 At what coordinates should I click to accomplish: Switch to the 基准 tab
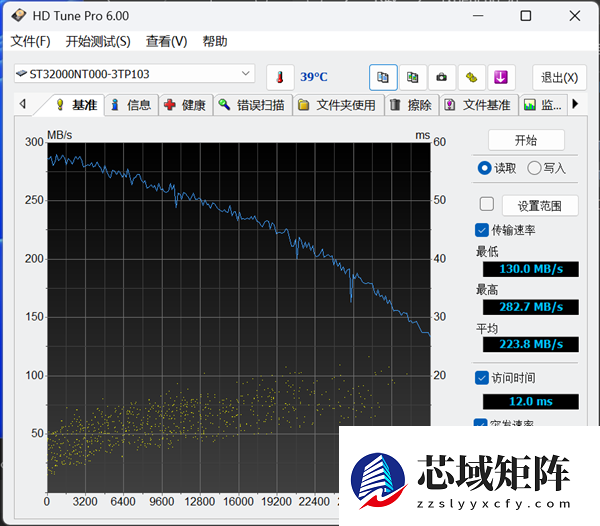76,105
